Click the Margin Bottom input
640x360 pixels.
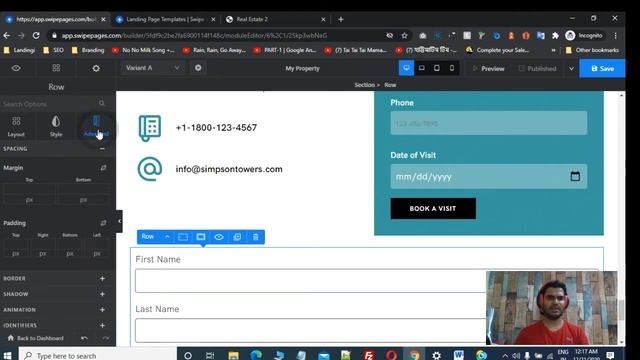[x=83, y=195]
